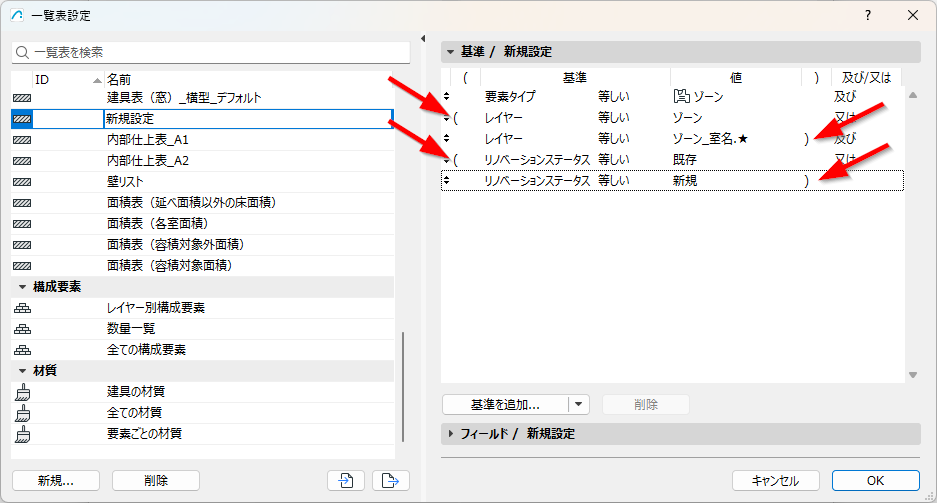Click the 基準 column header in criteria table
The image size is (937, 503).
[x=575, y=78]
